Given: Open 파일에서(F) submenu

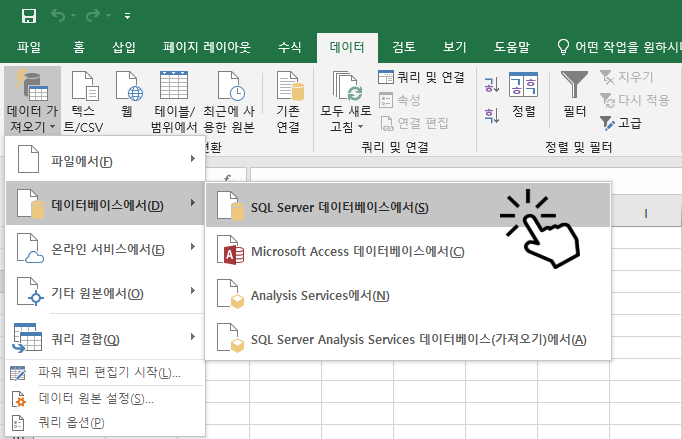Looking at the screenshot, I should coord(105,160).
